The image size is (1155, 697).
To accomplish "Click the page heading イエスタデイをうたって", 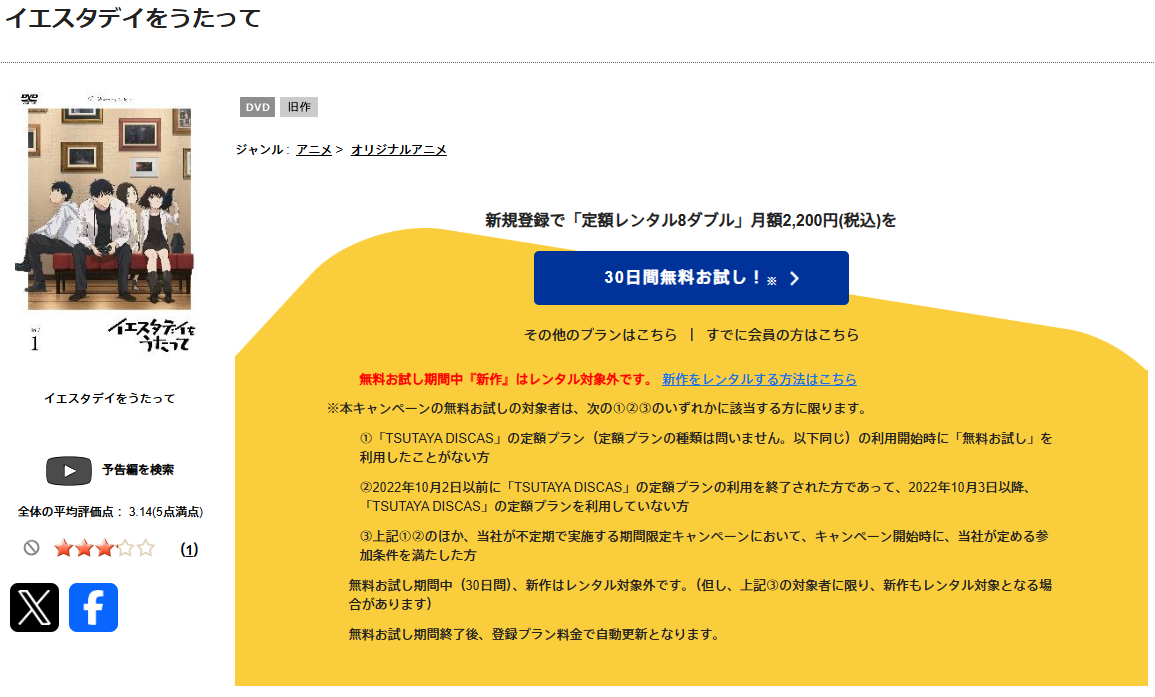I will pyautogui.click(x=133, y=18).
